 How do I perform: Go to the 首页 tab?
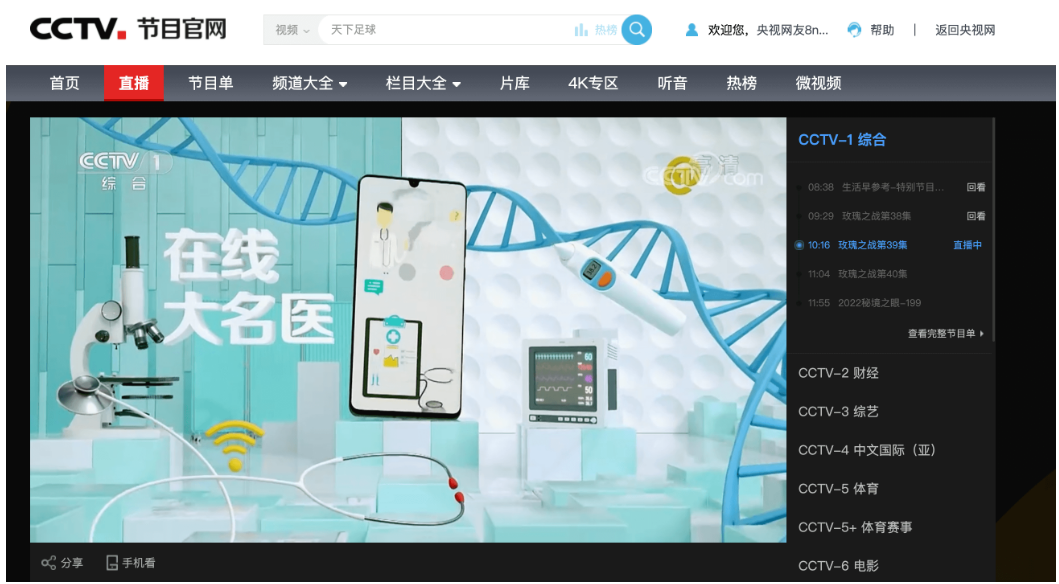65,83
